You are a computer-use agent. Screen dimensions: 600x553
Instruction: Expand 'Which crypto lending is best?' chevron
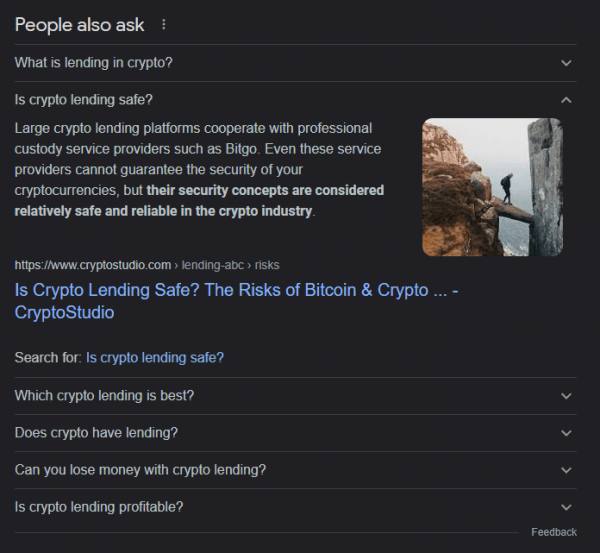tap(566, 396)
